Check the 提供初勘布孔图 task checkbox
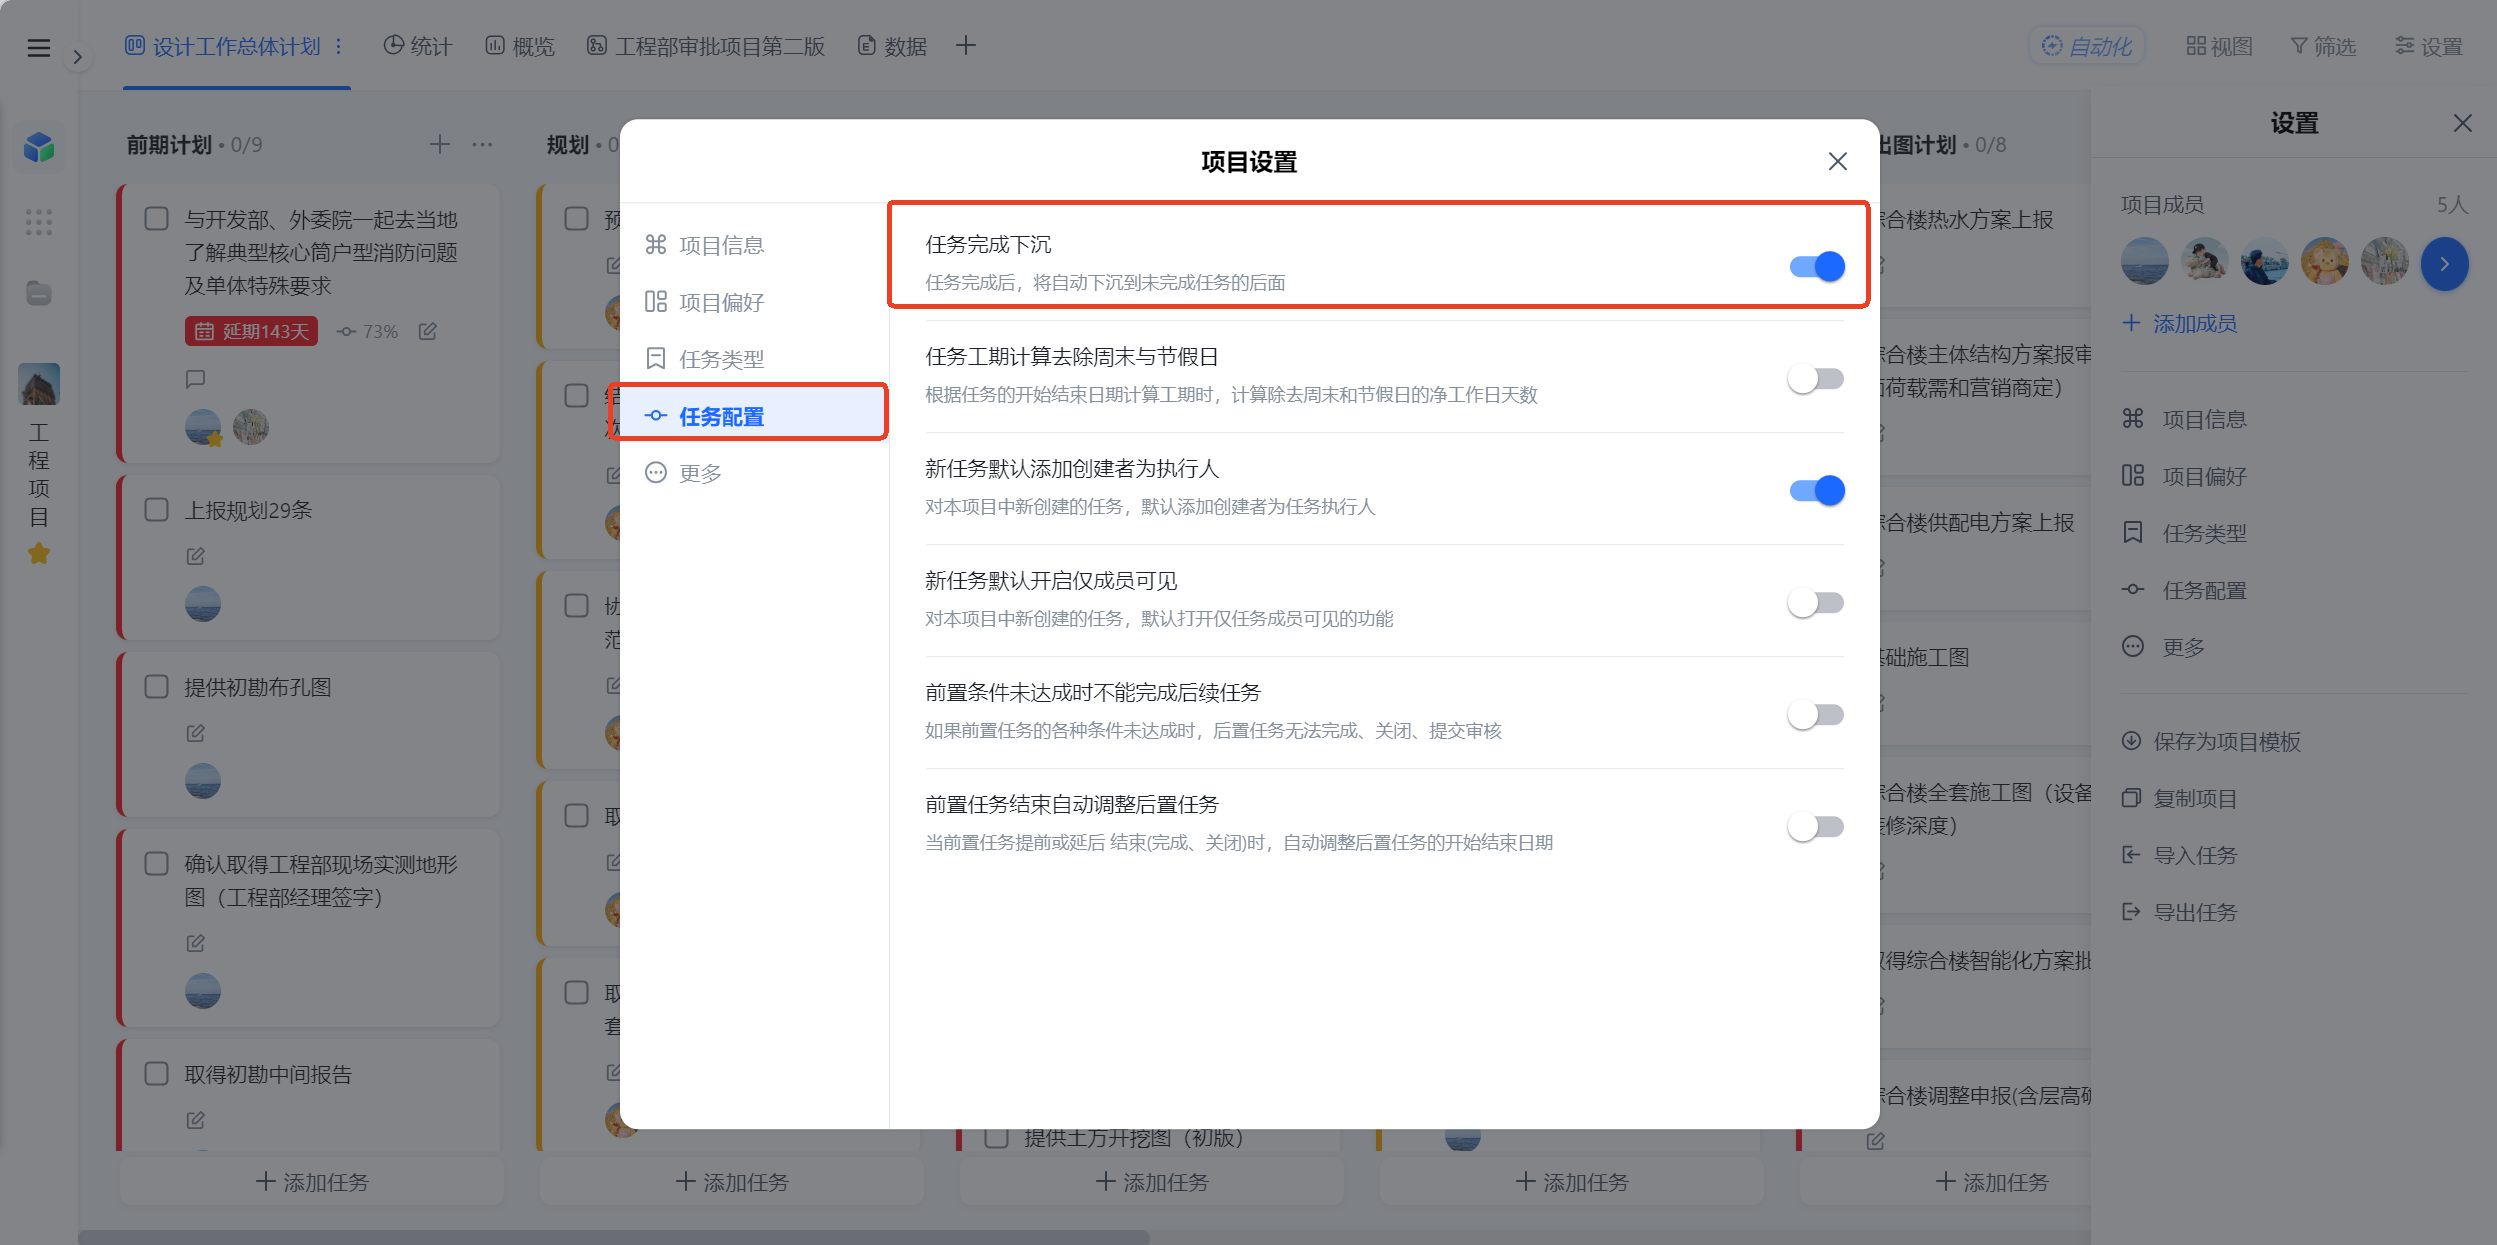The image size is (2497, 1245). pyautogui.click(x=156, y=687)
